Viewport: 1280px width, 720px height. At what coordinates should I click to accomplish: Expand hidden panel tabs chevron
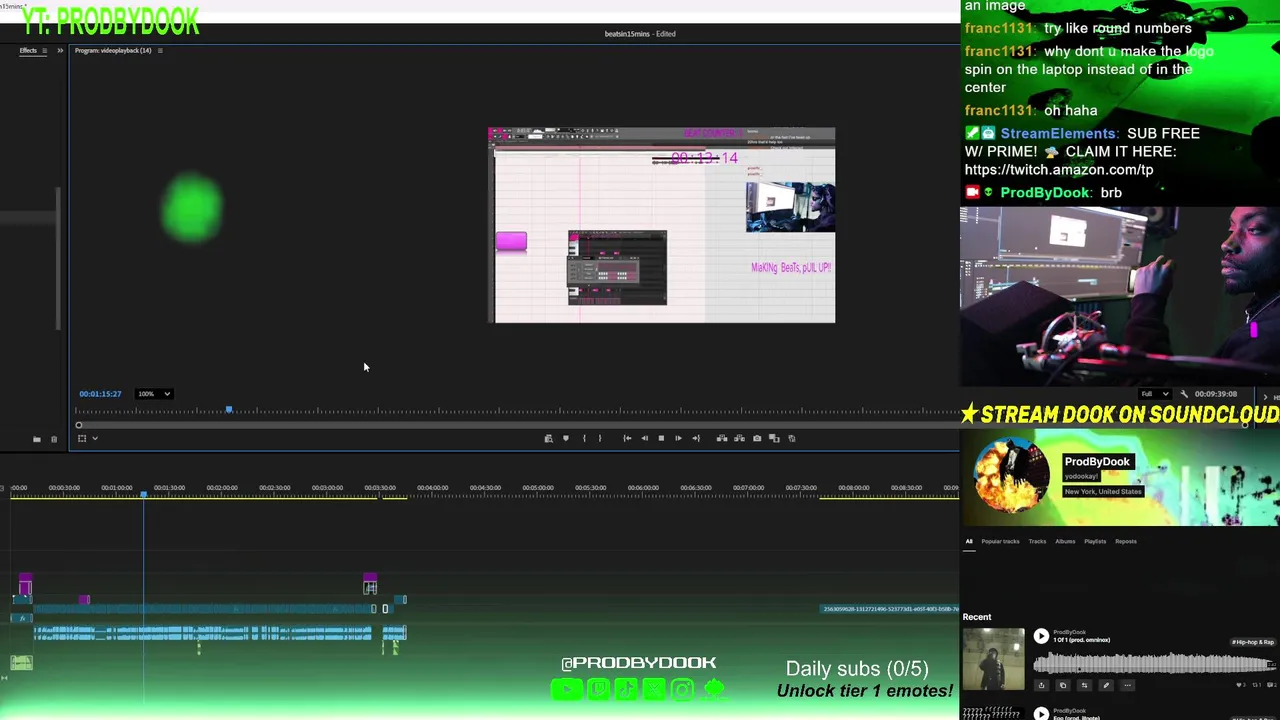point(60,50)
